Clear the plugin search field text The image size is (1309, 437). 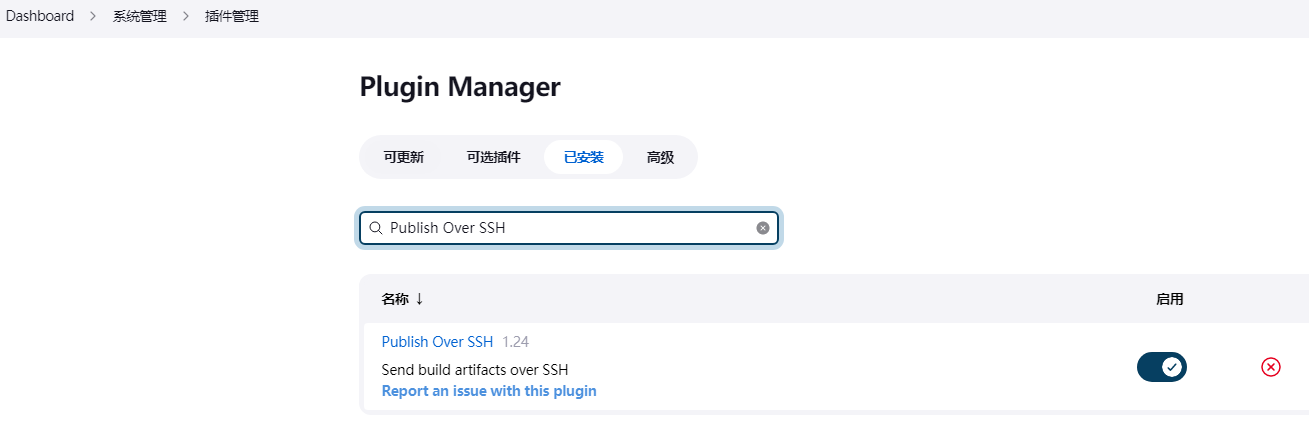[x=763, y=228]
